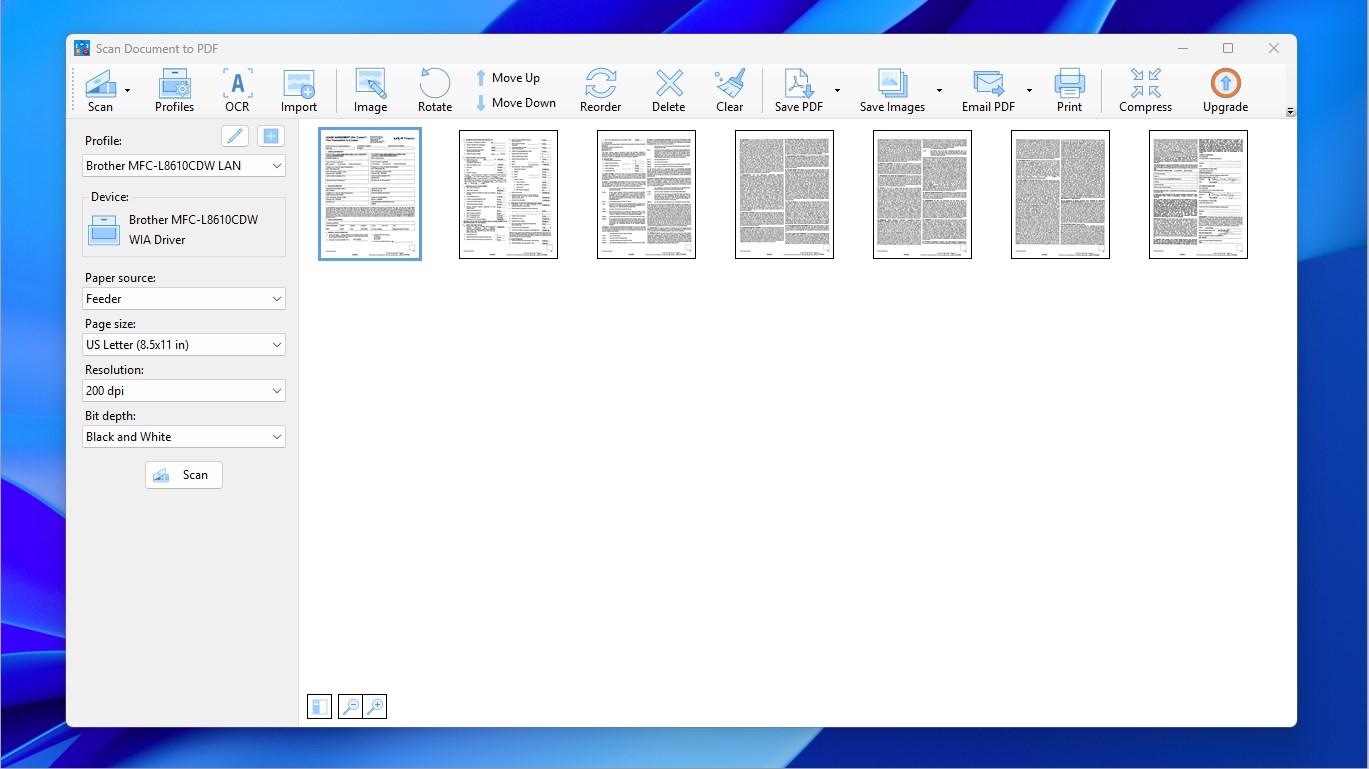This screenshot has height=769, width=1369.
Task: Add a new profile with plus icon
Action: click(x=270, y=135)
